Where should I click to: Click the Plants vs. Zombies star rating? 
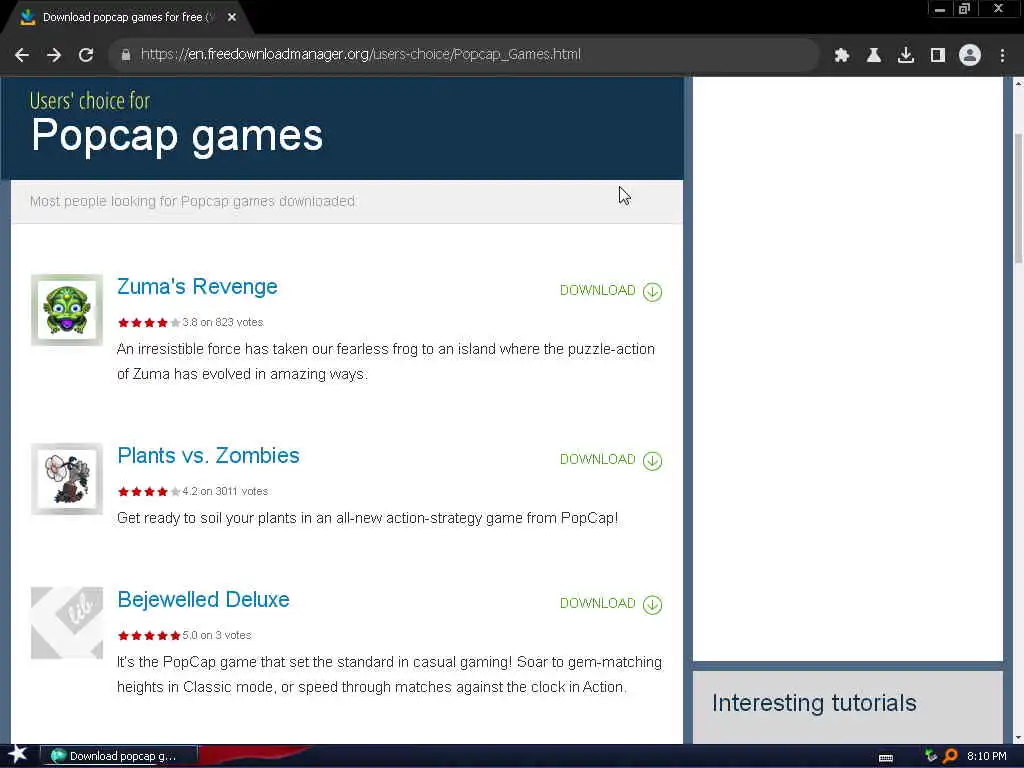(149, 492)
